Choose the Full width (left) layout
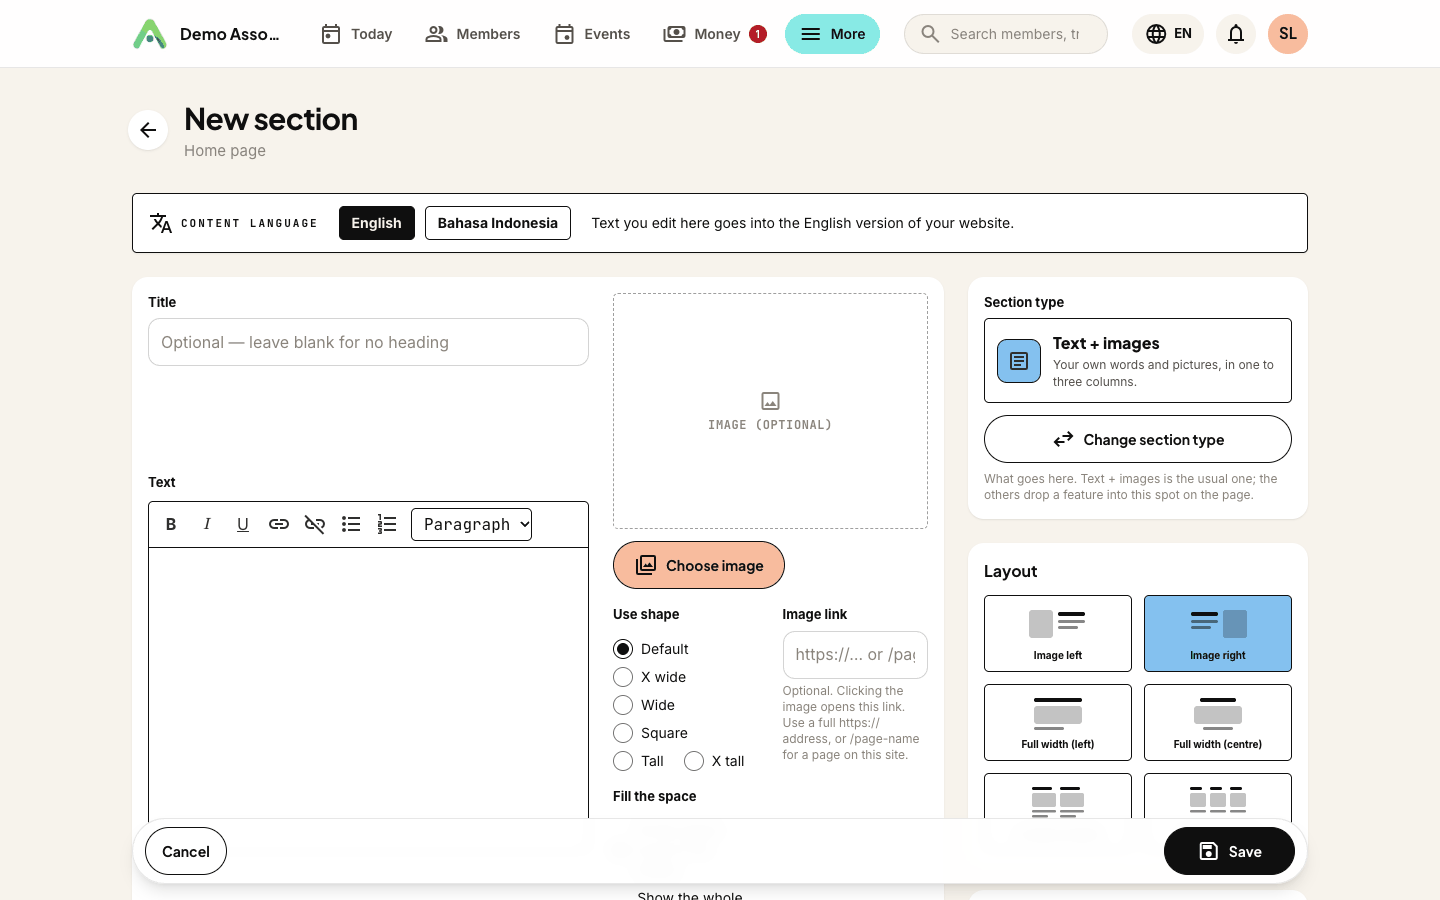The height and width of the screenshot is (900, 1440). 1058,722
